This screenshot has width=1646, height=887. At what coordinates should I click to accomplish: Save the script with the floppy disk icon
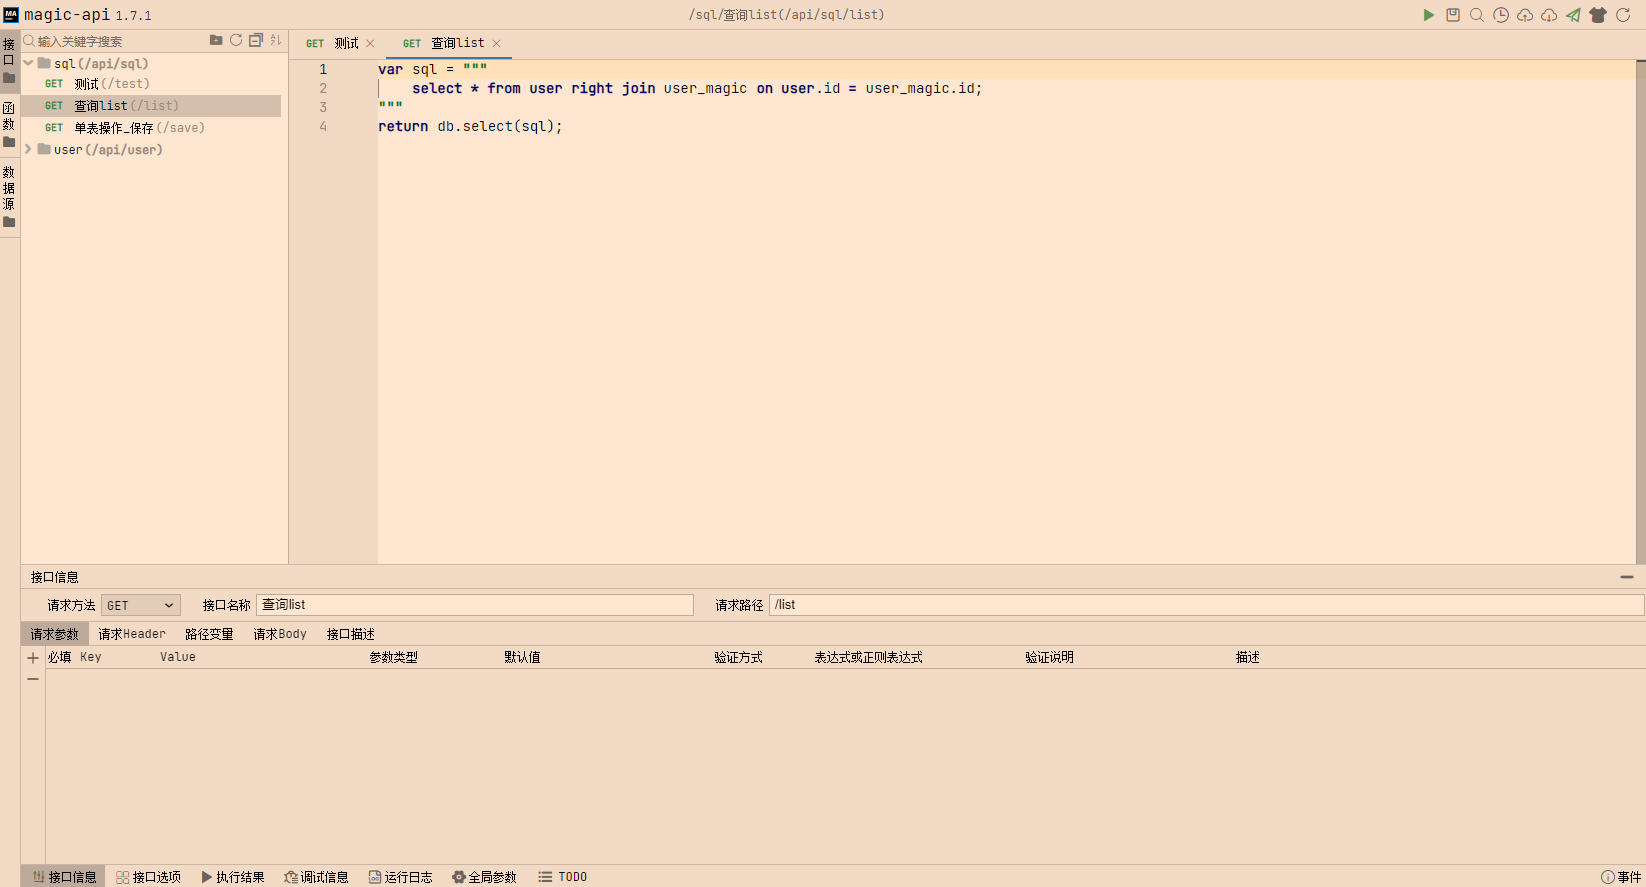[x=1453, y=15]
